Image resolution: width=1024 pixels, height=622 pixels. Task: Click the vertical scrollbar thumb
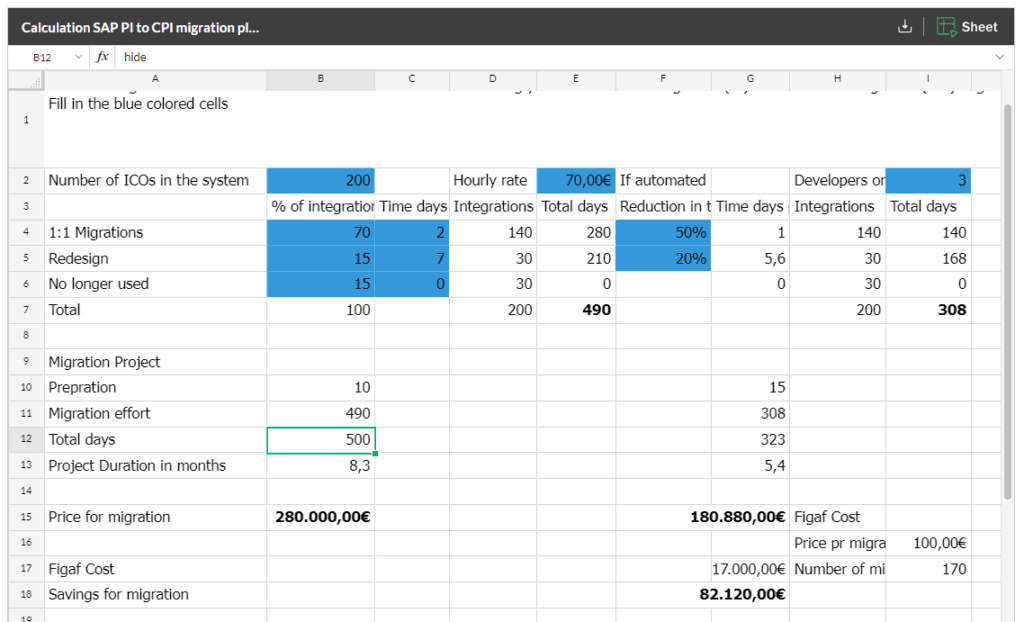[x=1008, y=301]
